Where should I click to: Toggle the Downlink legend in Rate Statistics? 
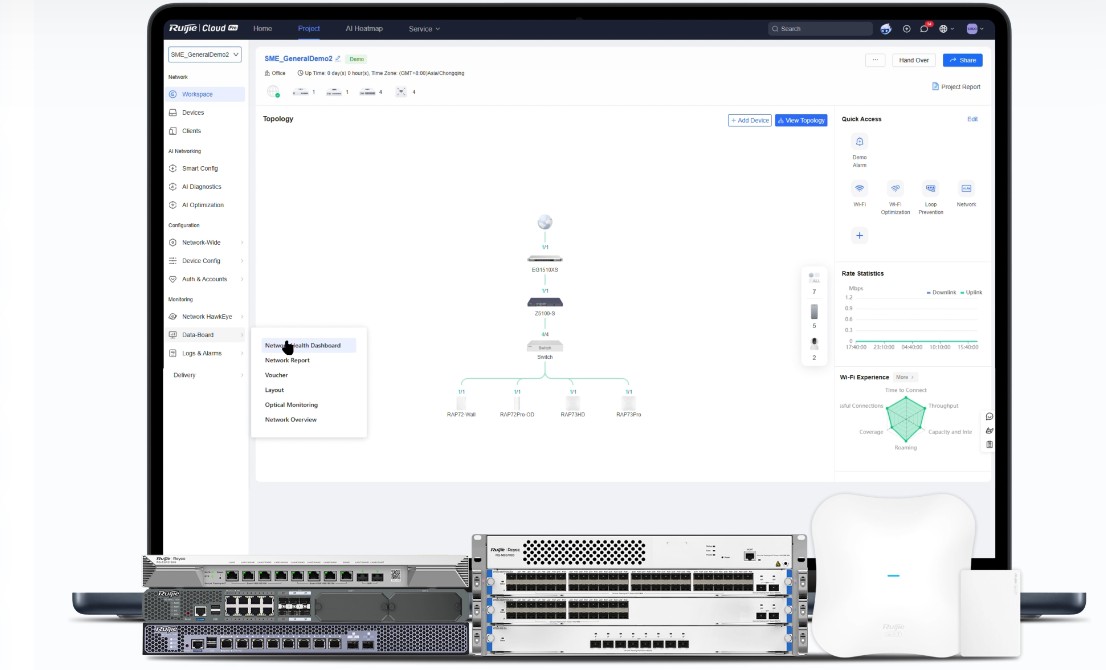pyautogui.click(x=941, y=292)
